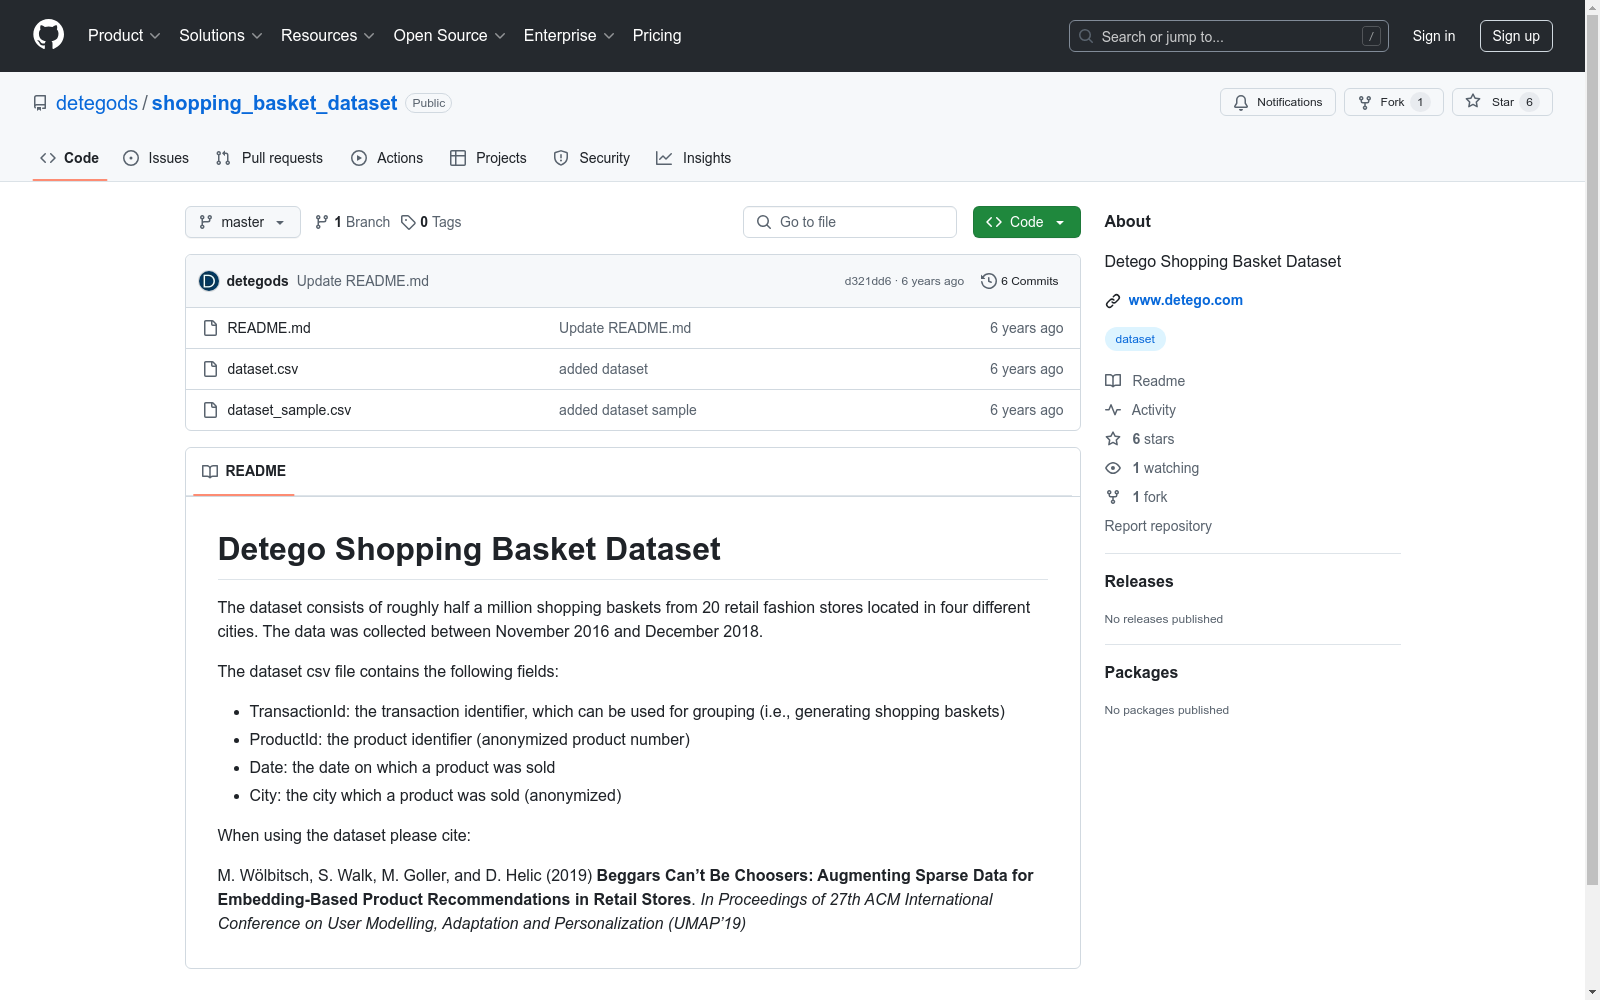Image resolution: width=1600 pixels, height=1000 pixels.
Task: Click the detegods author name in commit row
Action: (x=257, y=281)
